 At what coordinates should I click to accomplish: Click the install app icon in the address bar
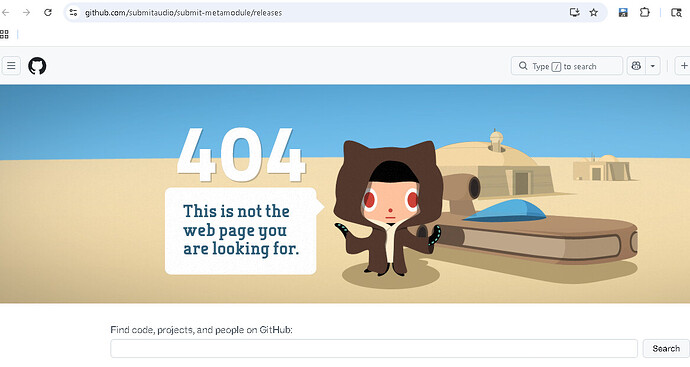pos(574,12)
